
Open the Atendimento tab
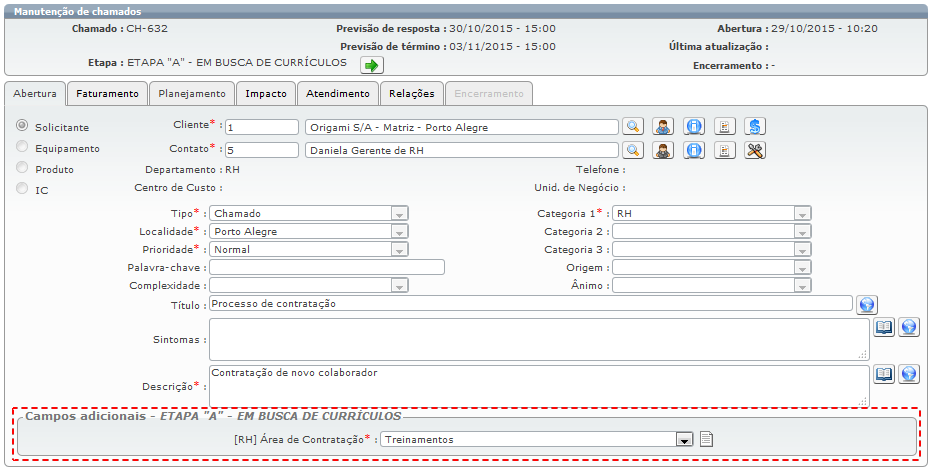[x=337, y=93]
